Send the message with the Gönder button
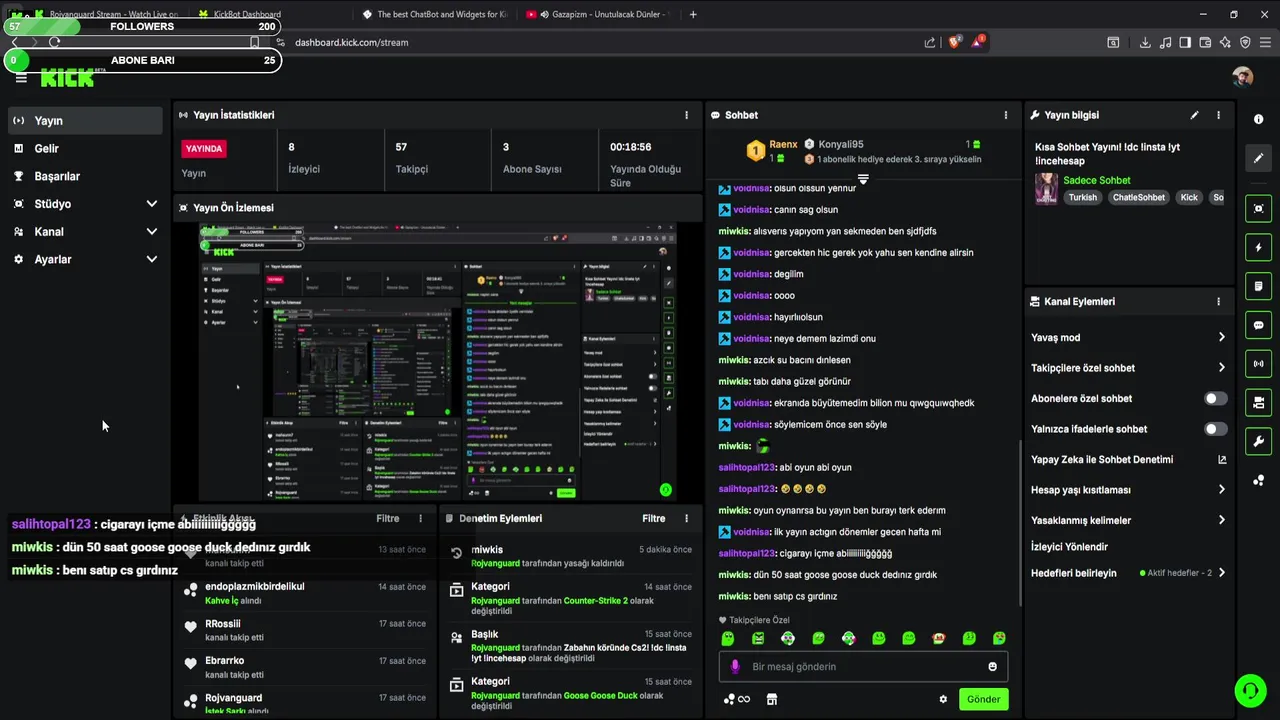1280x720 pixels. pos(983,699)
